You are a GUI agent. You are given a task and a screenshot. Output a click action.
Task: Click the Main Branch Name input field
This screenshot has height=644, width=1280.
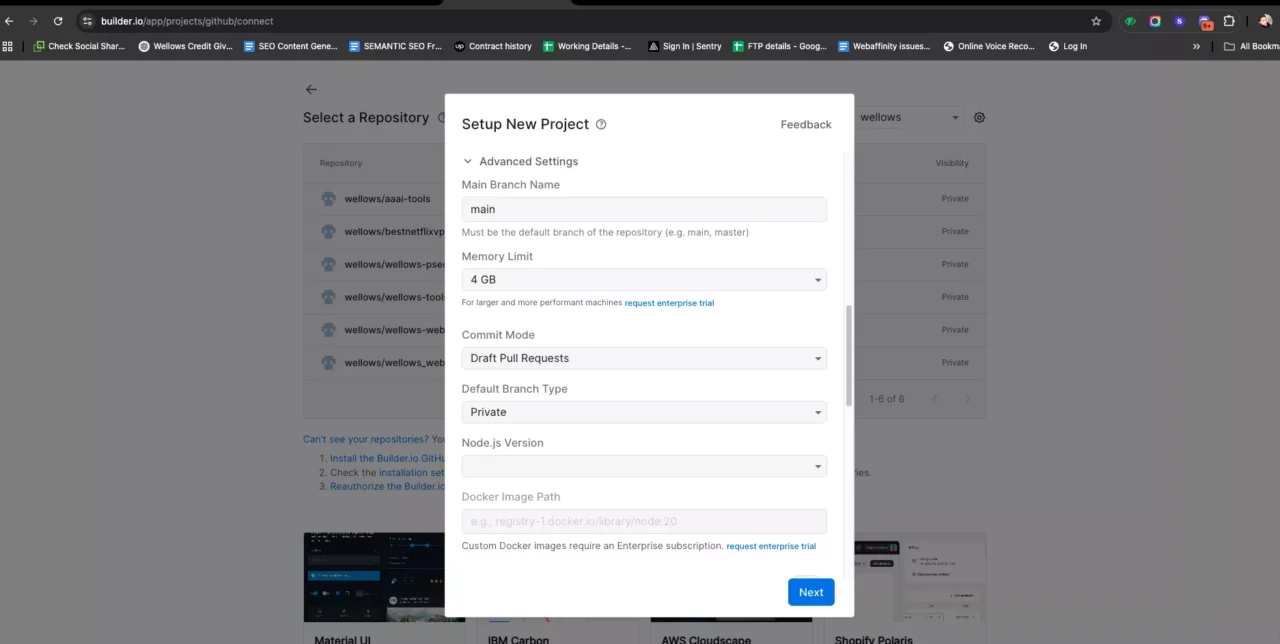point(644,209)
